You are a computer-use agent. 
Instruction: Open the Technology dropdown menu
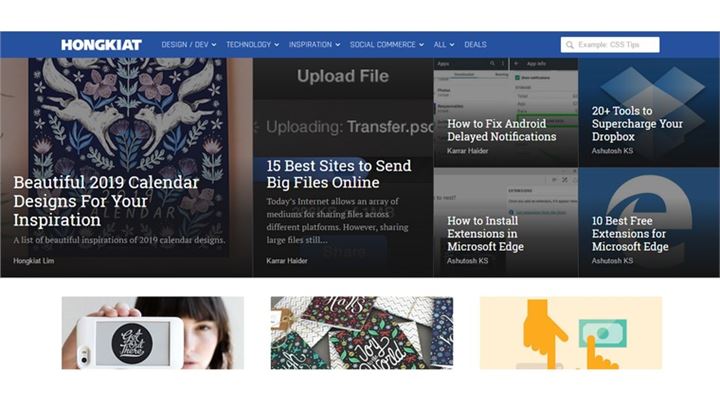point(252,45)
